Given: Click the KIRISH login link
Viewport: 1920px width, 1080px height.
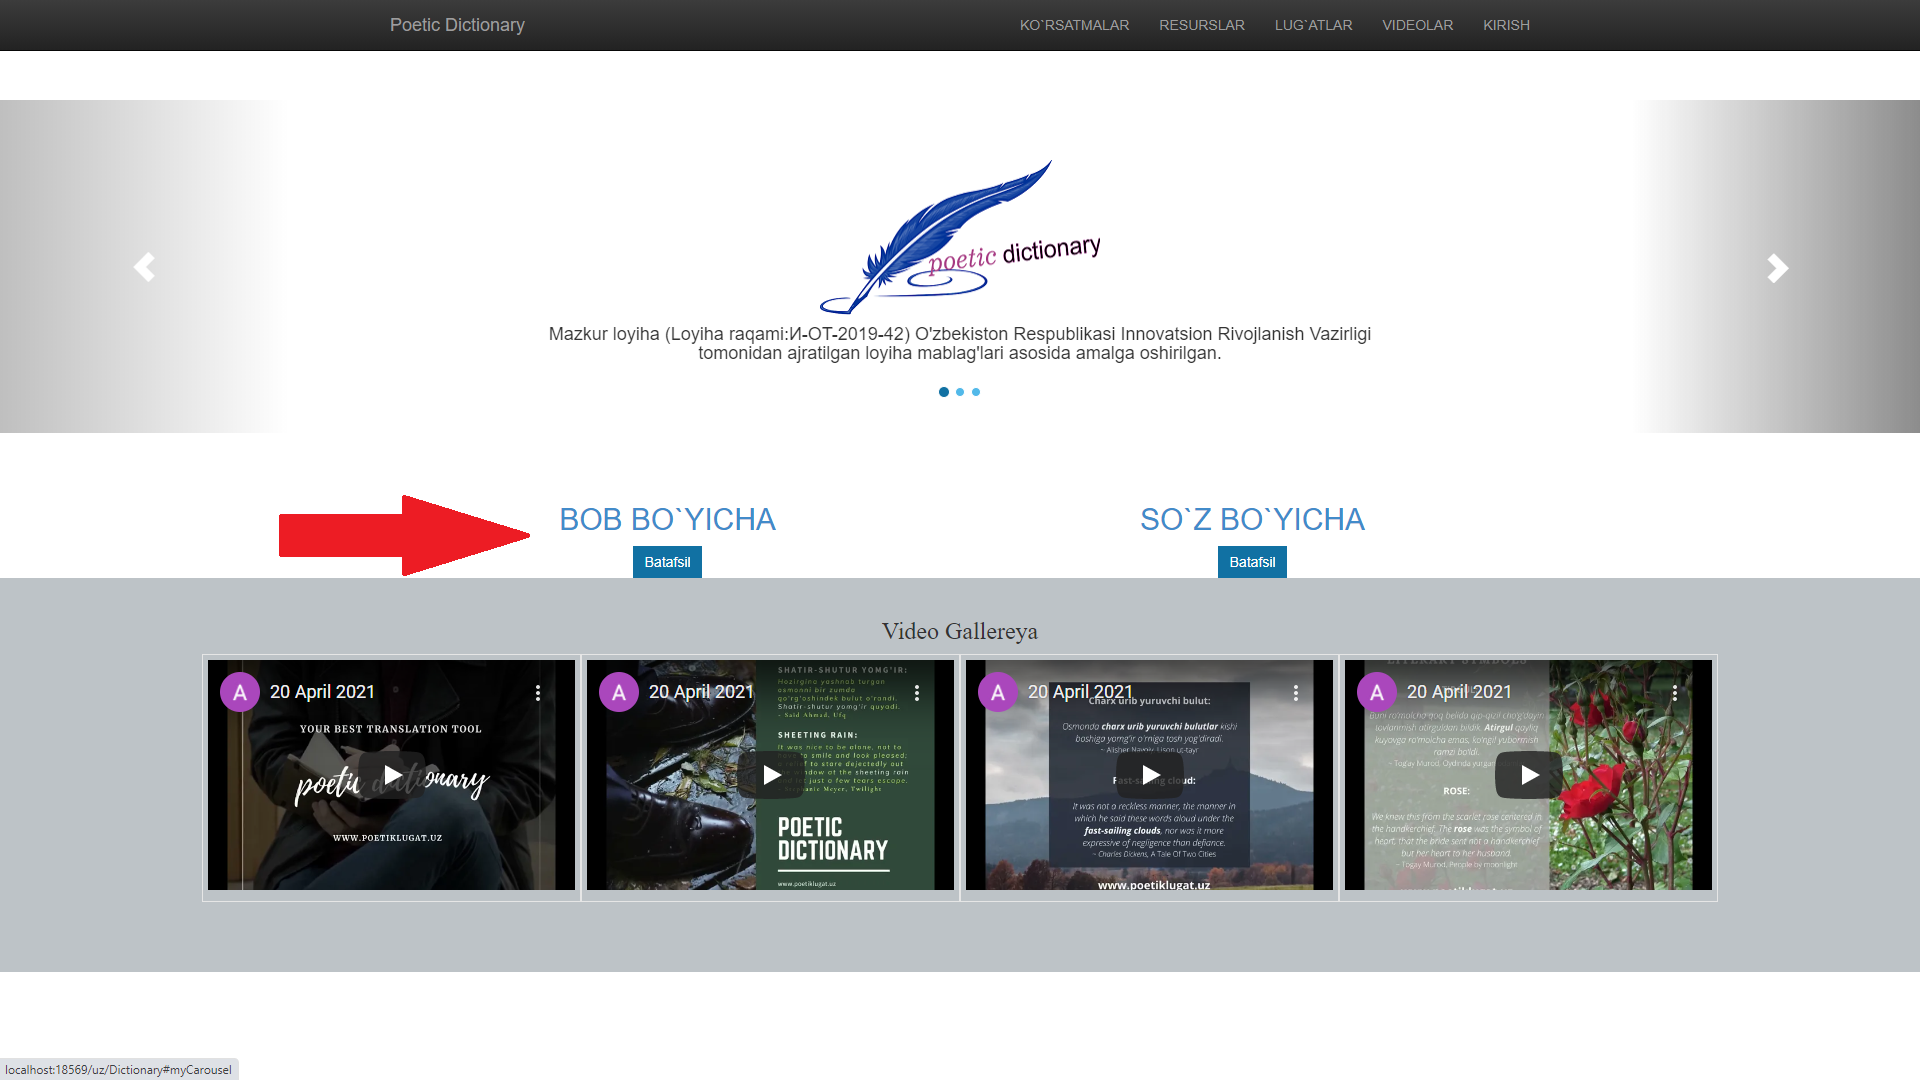Looking at the screenshot, I should [1506, 25].
